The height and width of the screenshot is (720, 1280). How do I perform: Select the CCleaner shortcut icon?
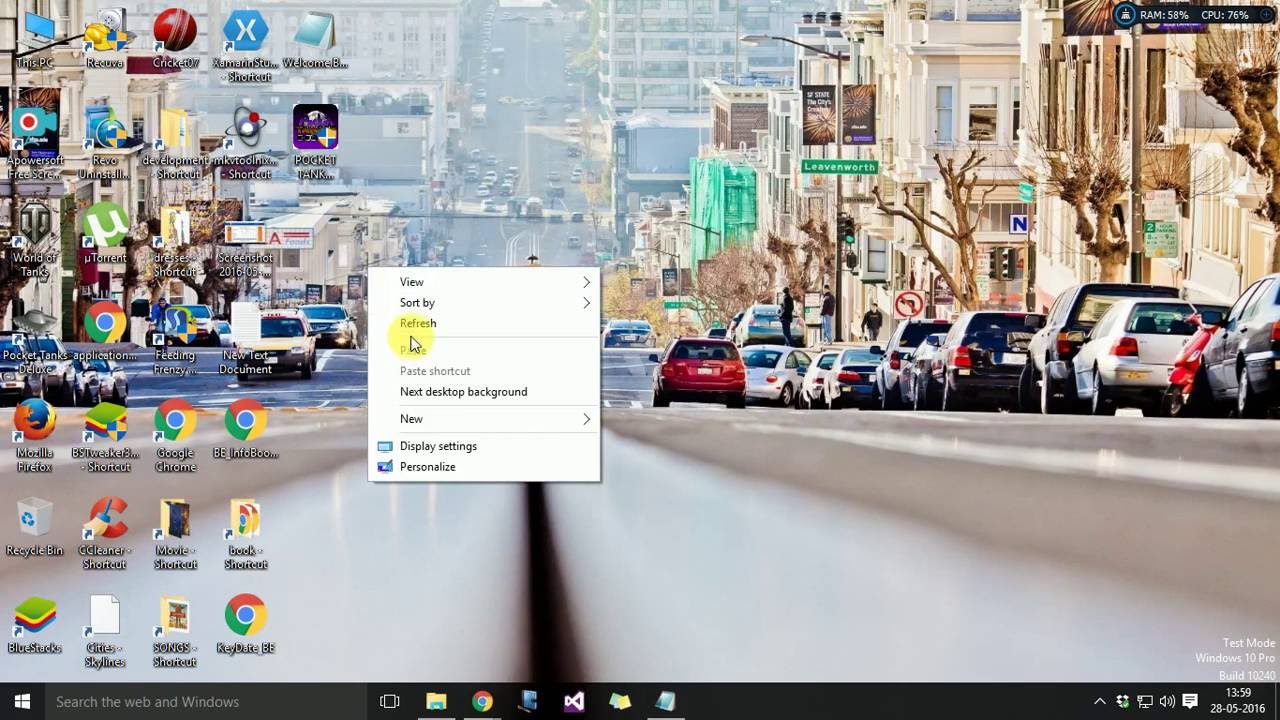pyautogui.click(x=105, y=520)
